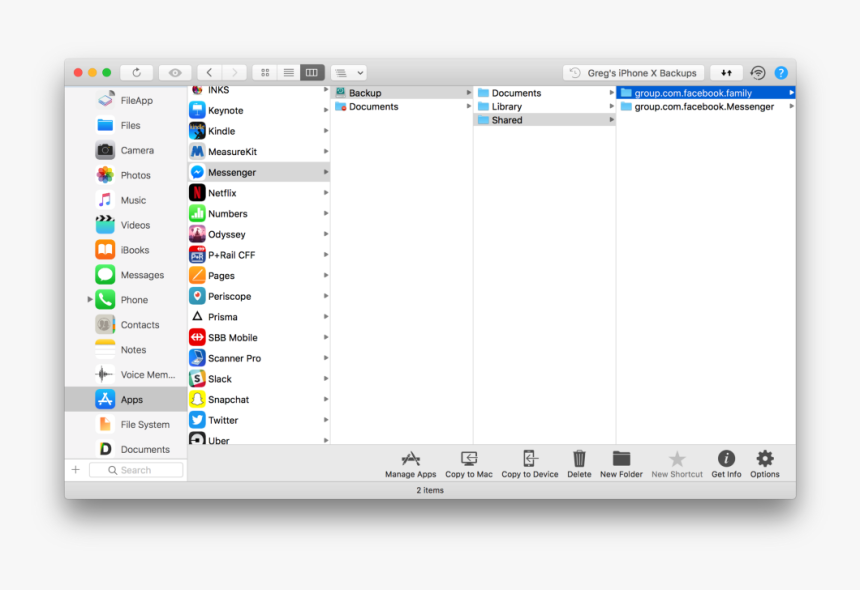Click the Wi-Fi connection icon

click(x=758, y=73)
